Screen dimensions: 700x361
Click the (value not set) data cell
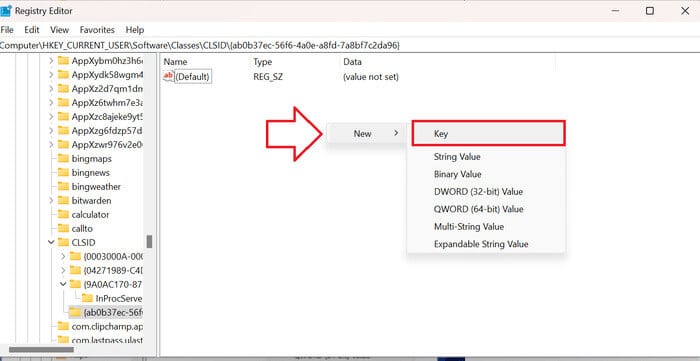(x=371, y=77)
